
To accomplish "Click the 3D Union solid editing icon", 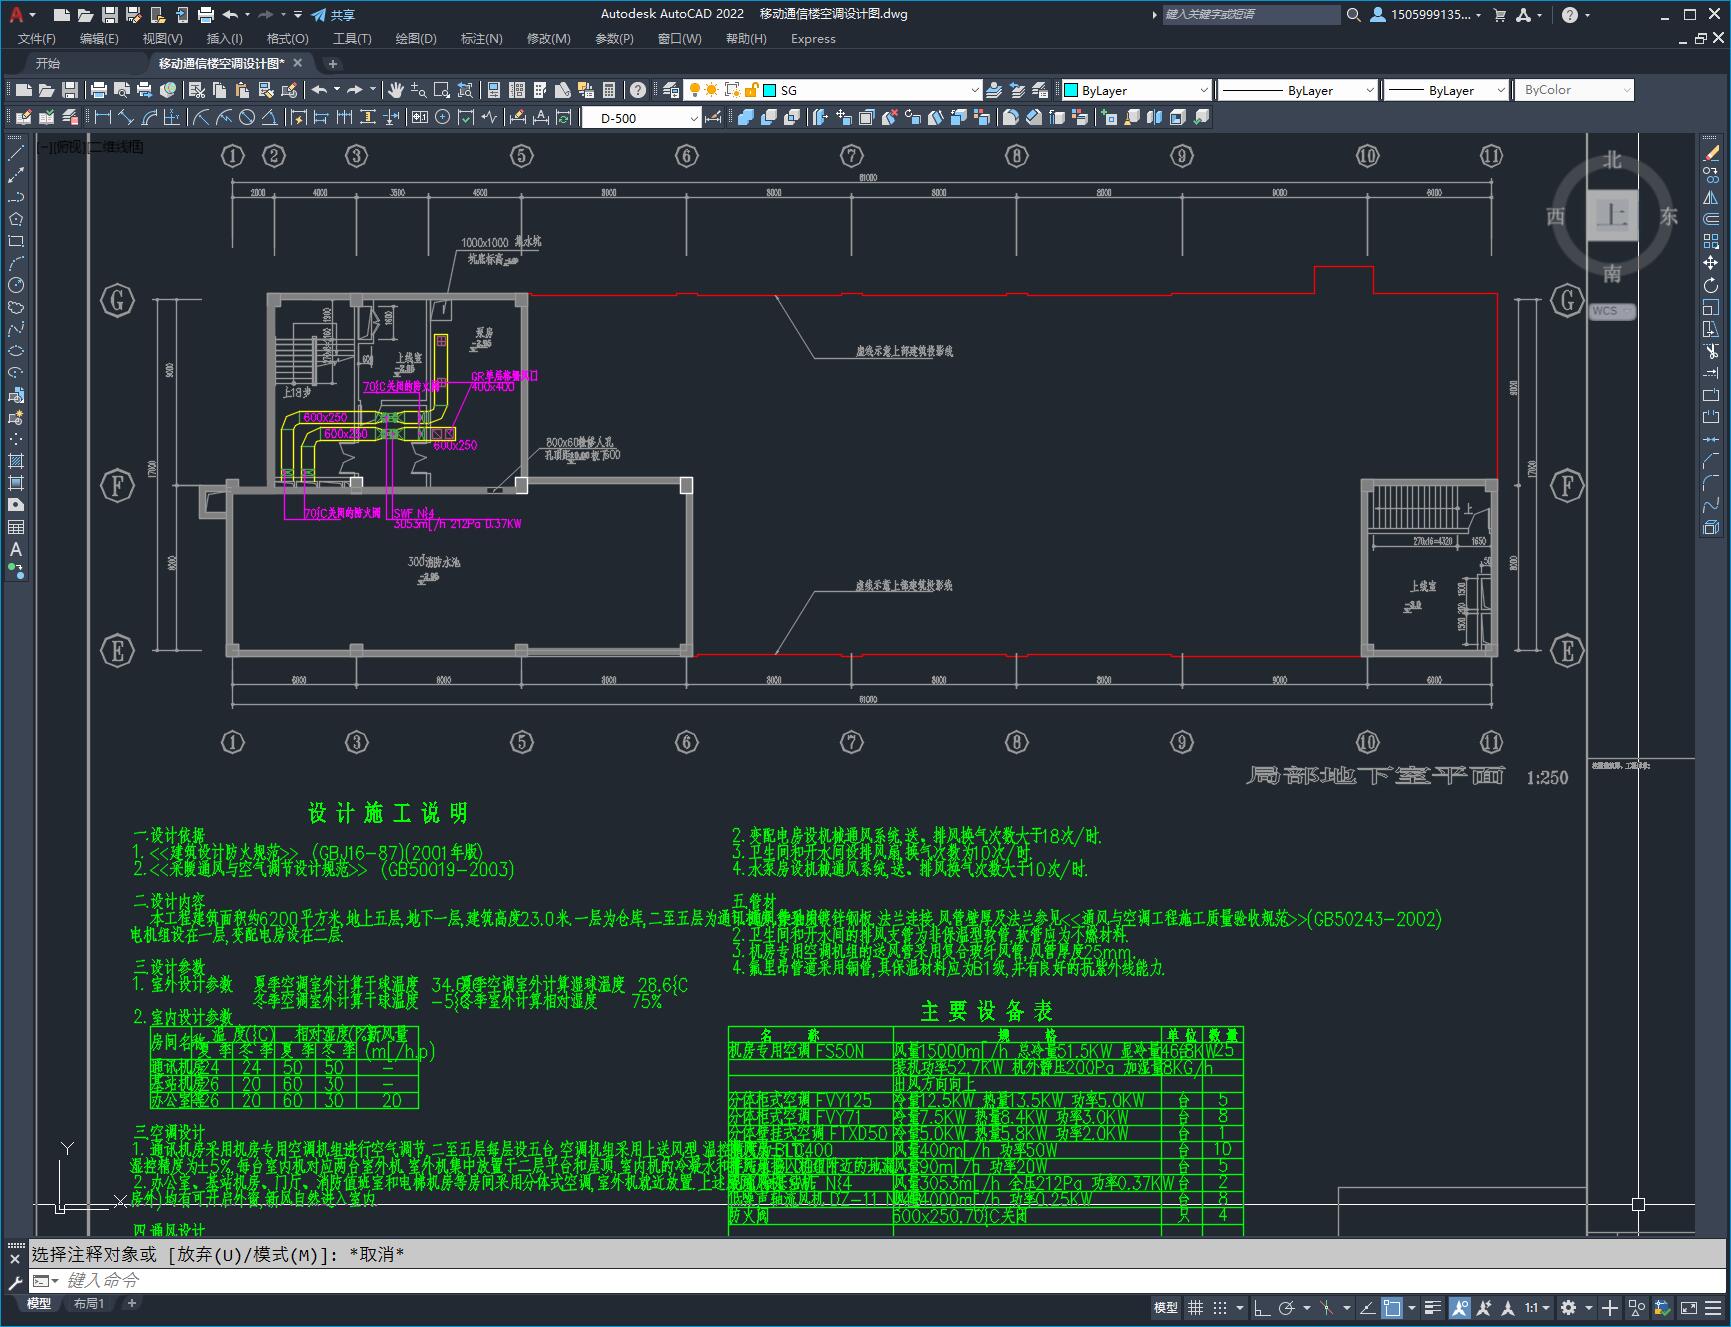I will point(746,117).
